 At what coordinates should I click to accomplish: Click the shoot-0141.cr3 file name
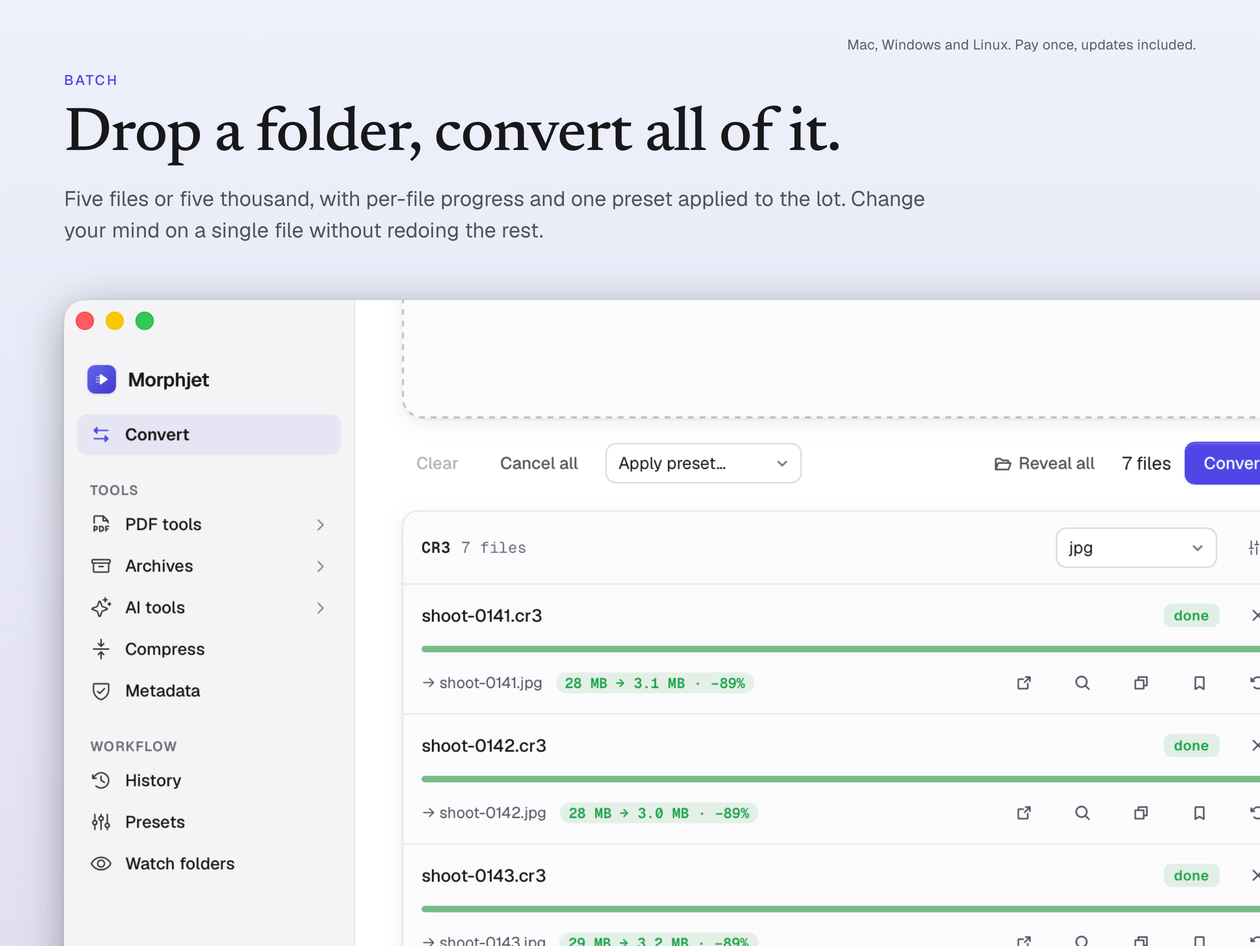coord(482,616)
